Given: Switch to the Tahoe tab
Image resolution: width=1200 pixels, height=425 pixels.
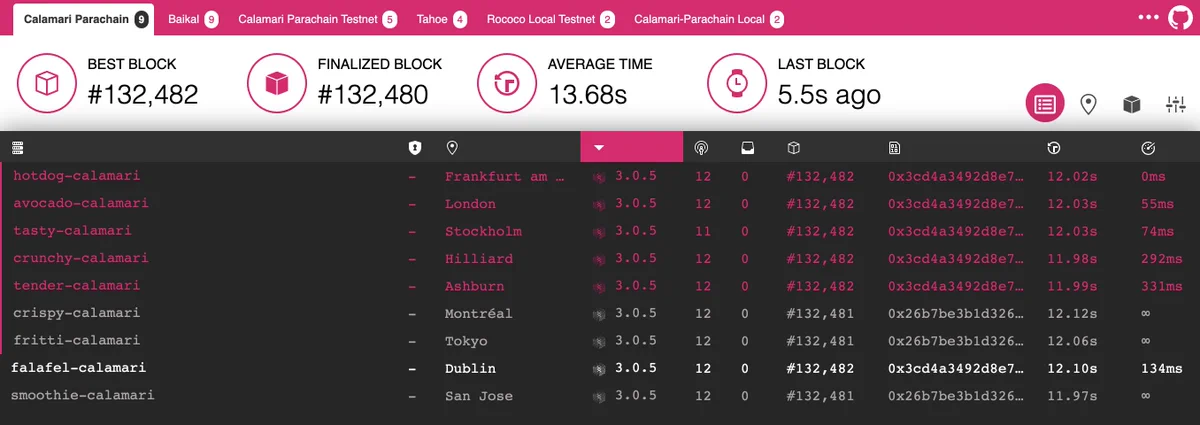Looking at the screenshot, I should (441, 19).
